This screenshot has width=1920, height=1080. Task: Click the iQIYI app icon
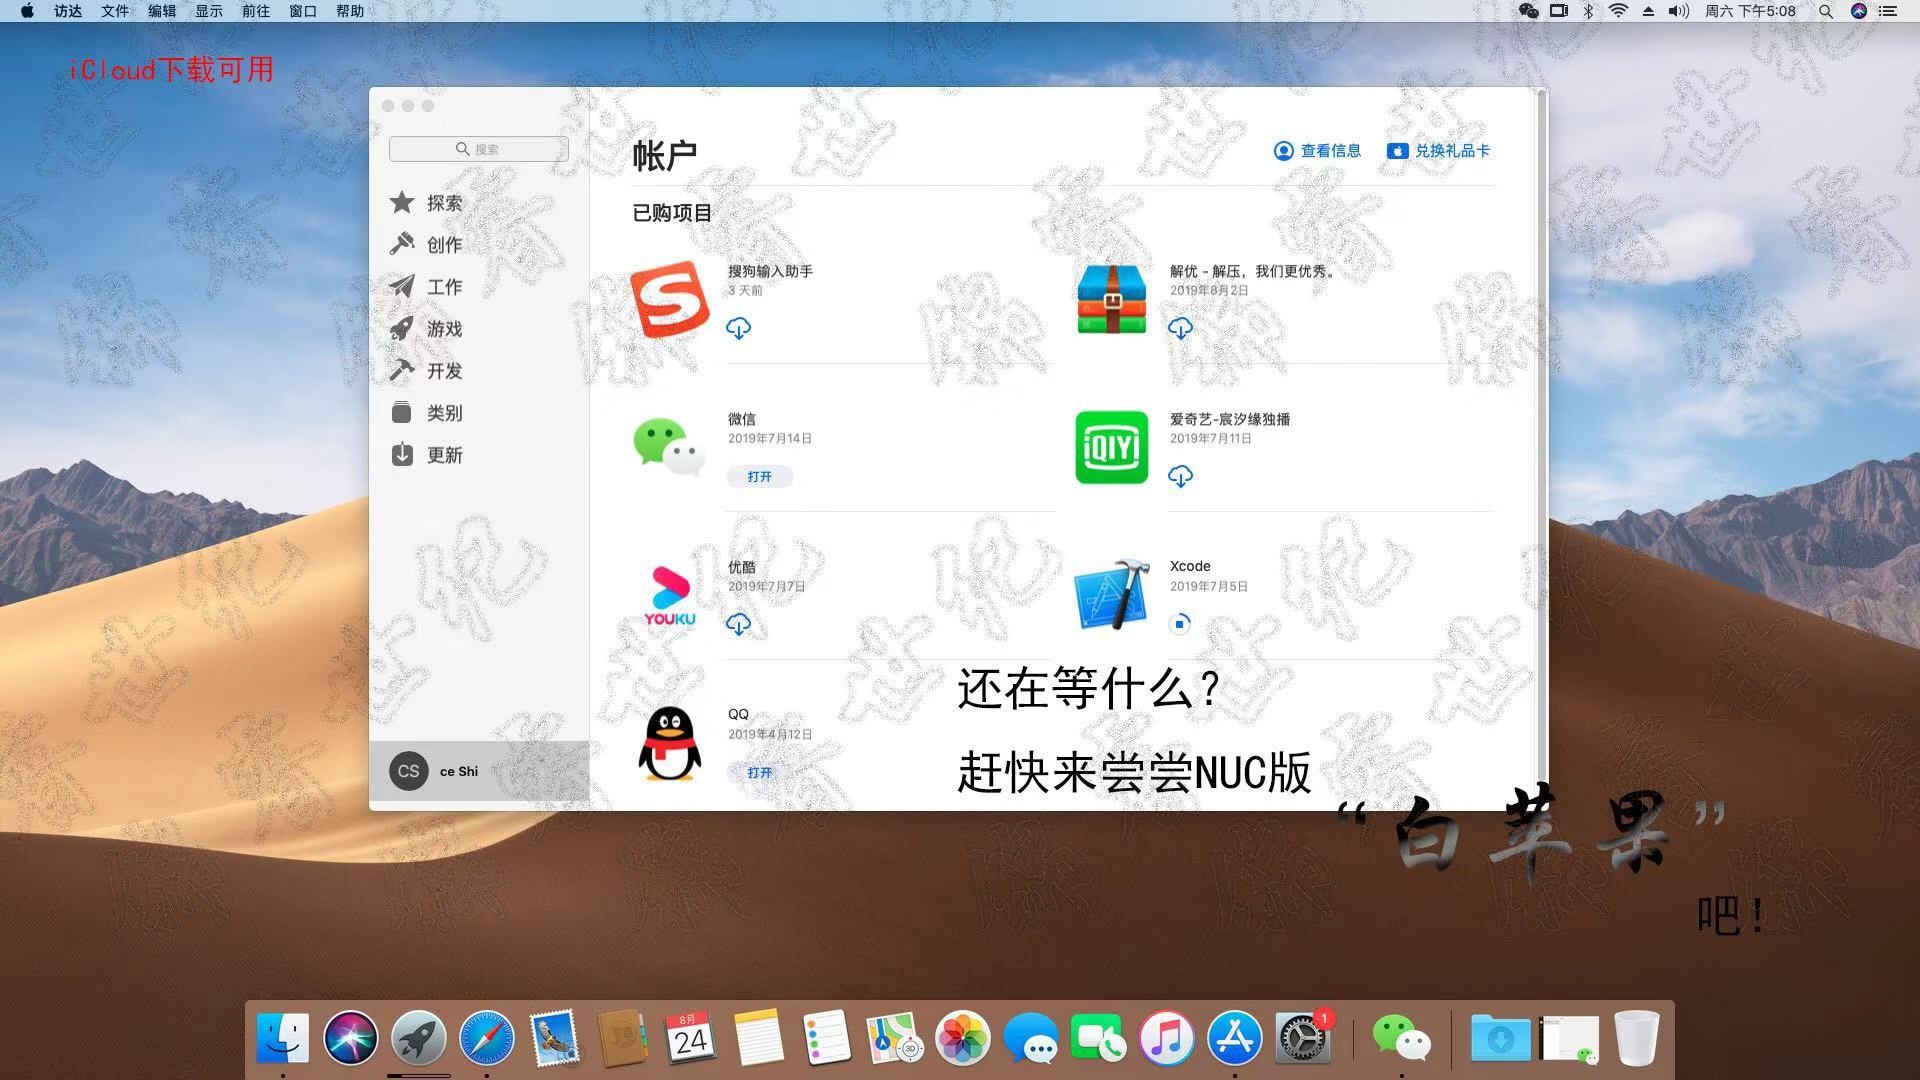1112,447
